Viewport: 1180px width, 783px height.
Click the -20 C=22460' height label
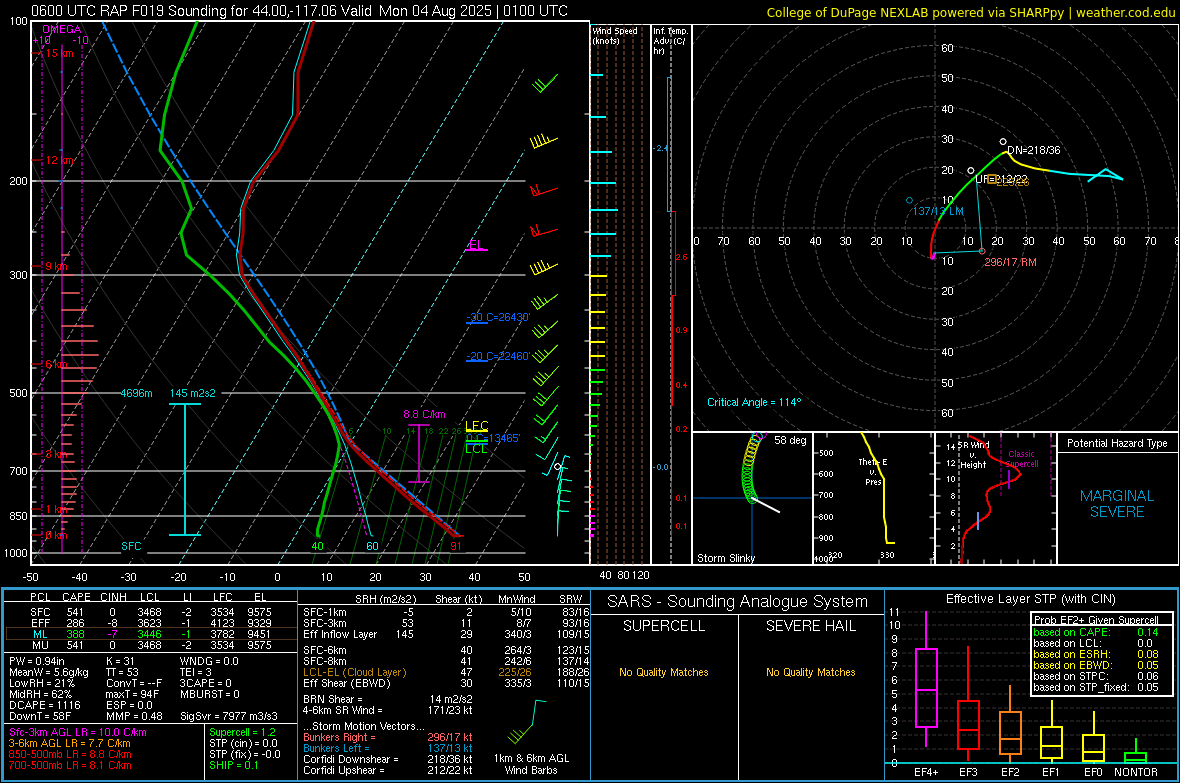tap(498, 356)
